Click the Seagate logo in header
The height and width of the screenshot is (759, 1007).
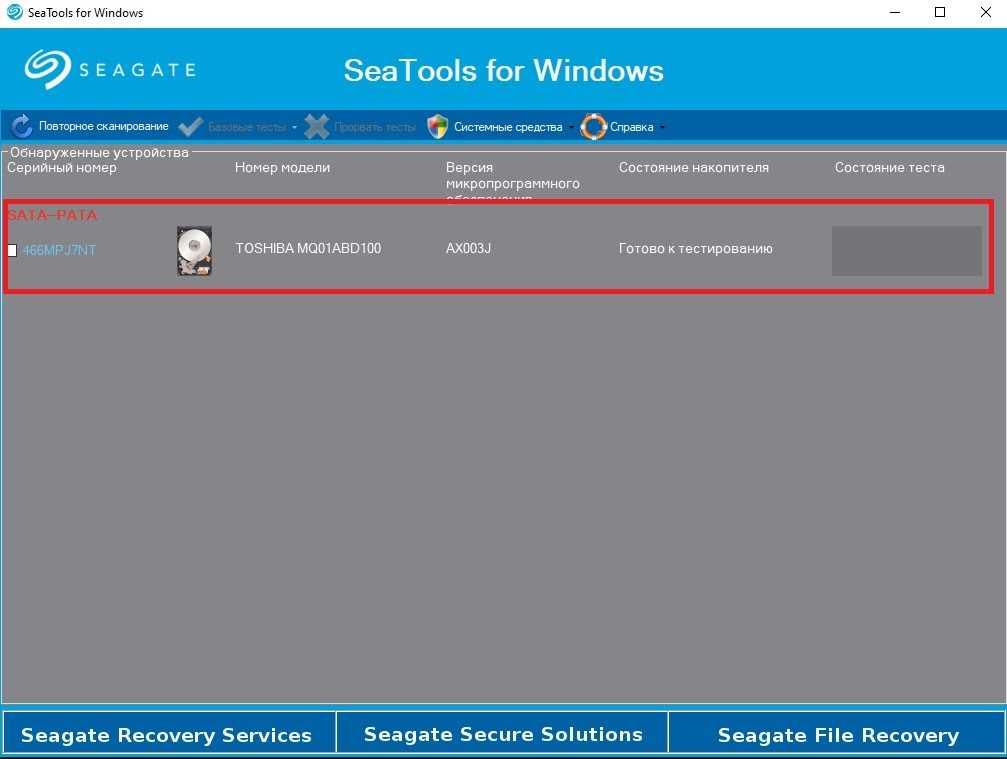pos(110,69)
